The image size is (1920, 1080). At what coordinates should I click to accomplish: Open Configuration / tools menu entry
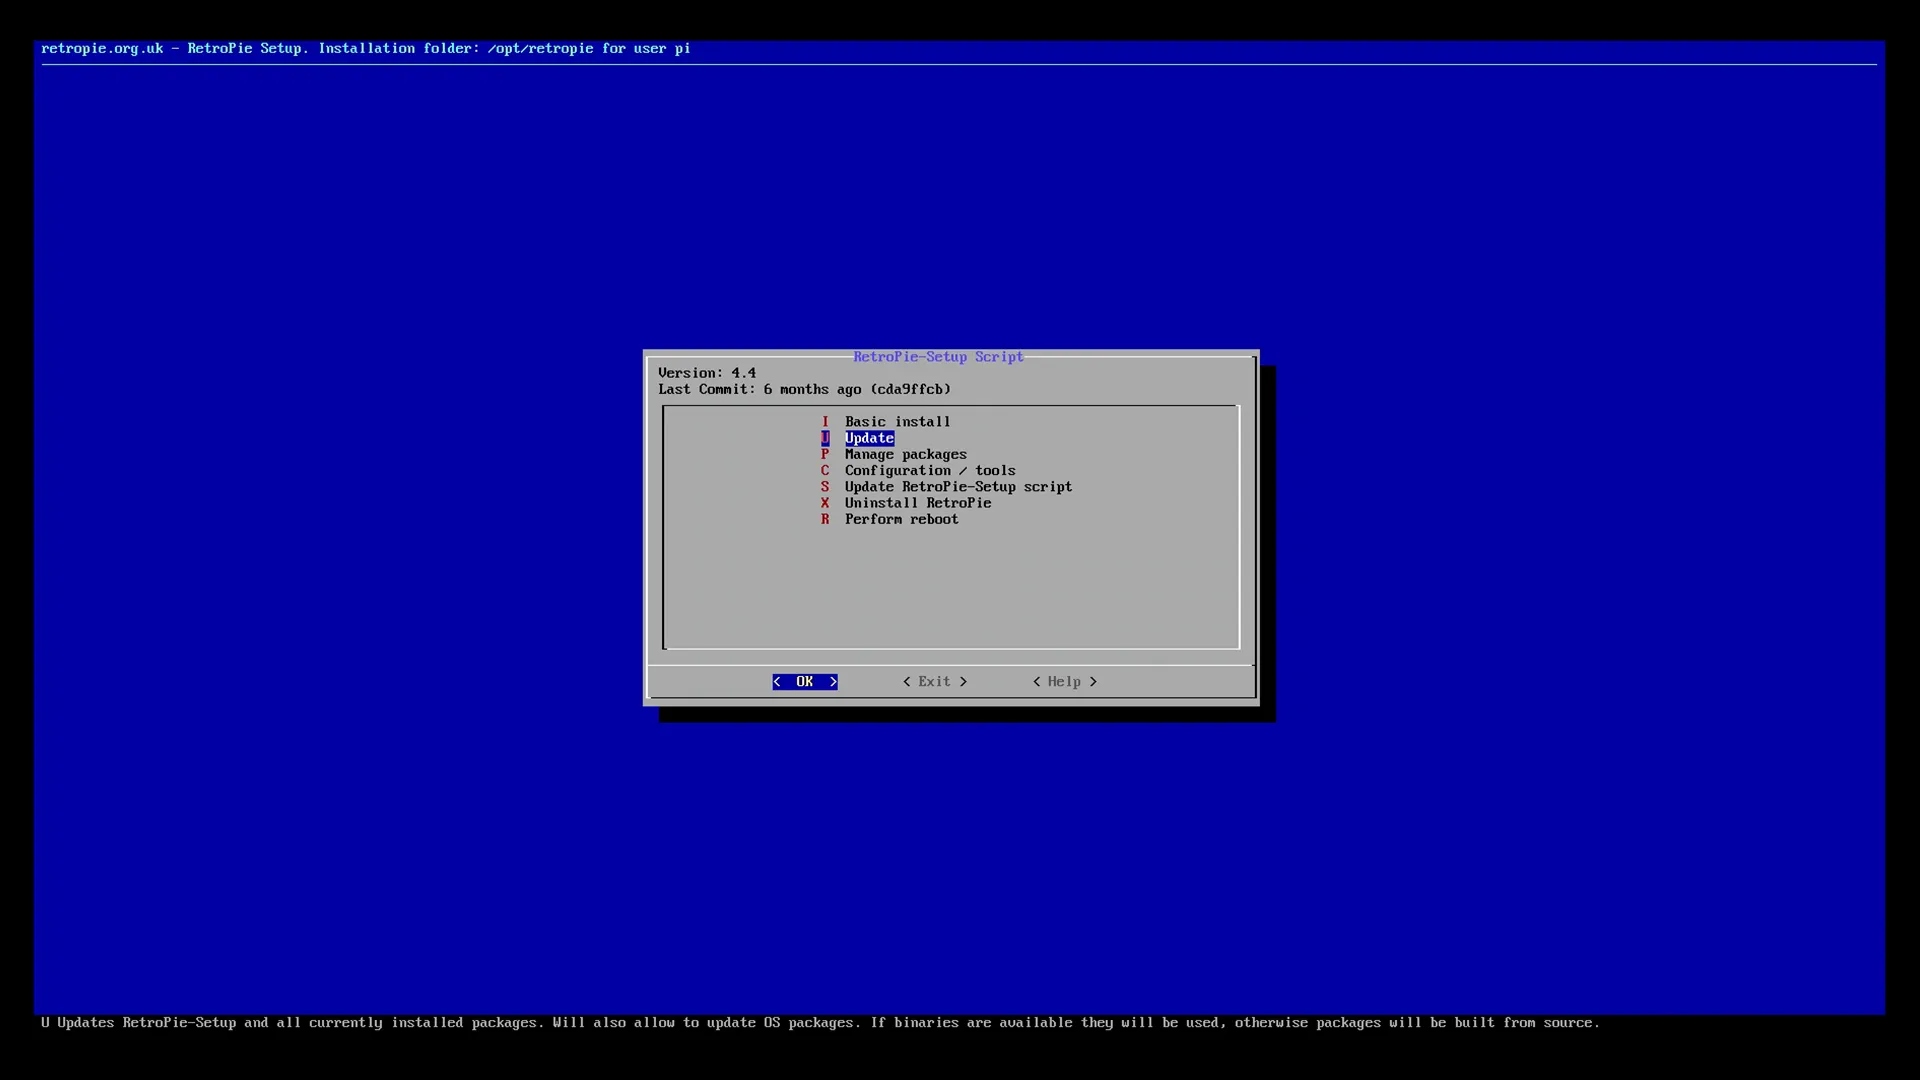point(918,470)
